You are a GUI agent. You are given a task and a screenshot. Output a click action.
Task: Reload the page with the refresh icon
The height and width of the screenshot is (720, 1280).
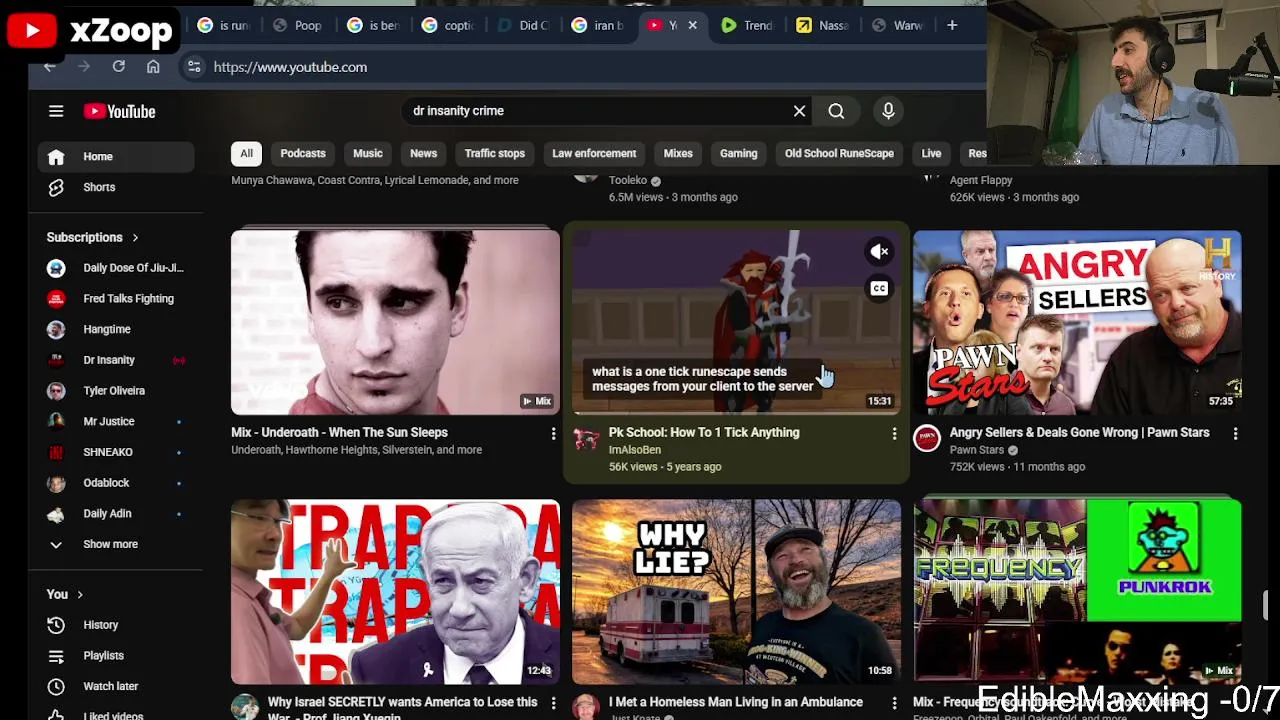[118, 67]
